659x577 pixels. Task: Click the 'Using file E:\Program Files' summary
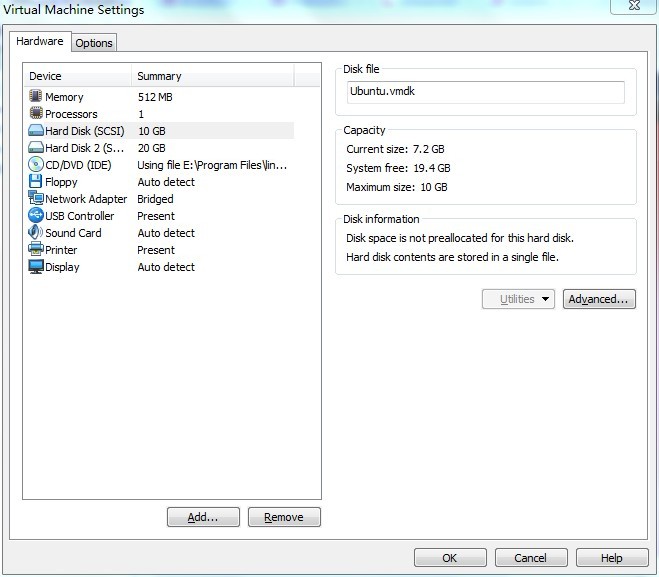[212, 165]
